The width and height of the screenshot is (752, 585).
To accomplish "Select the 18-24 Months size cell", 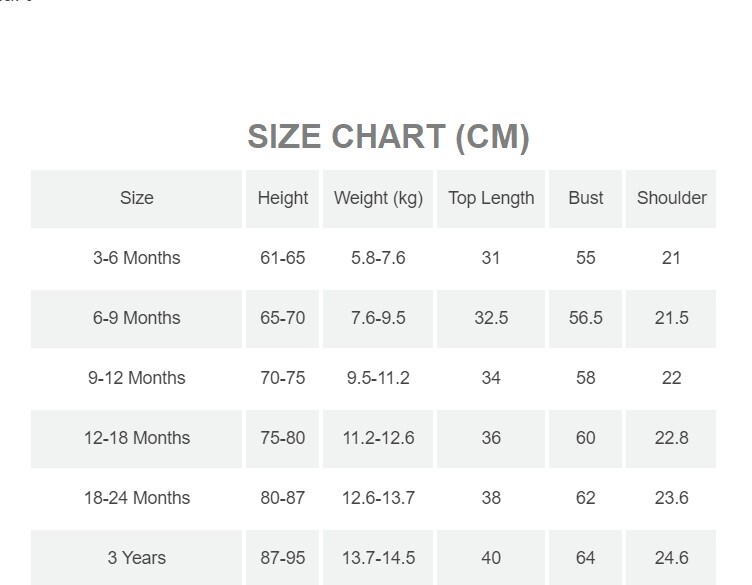I will click(137, 498).
